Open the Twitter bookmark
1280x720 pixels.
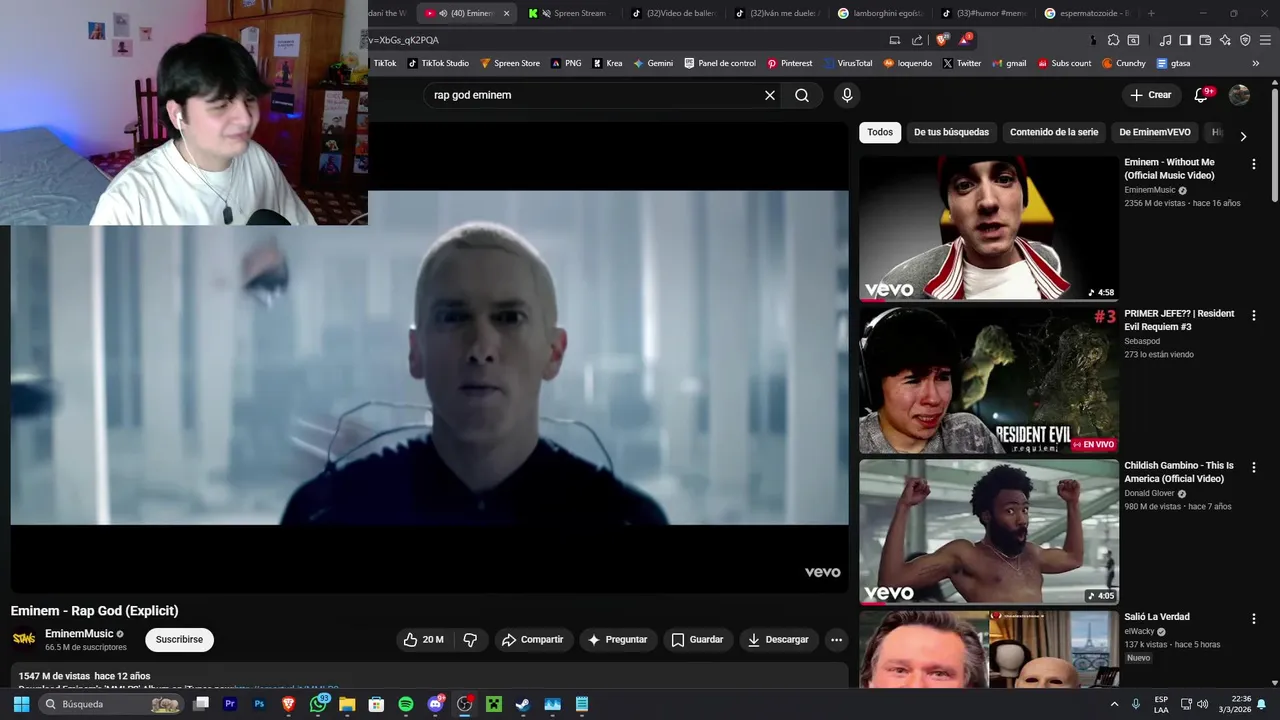point(959,63)
